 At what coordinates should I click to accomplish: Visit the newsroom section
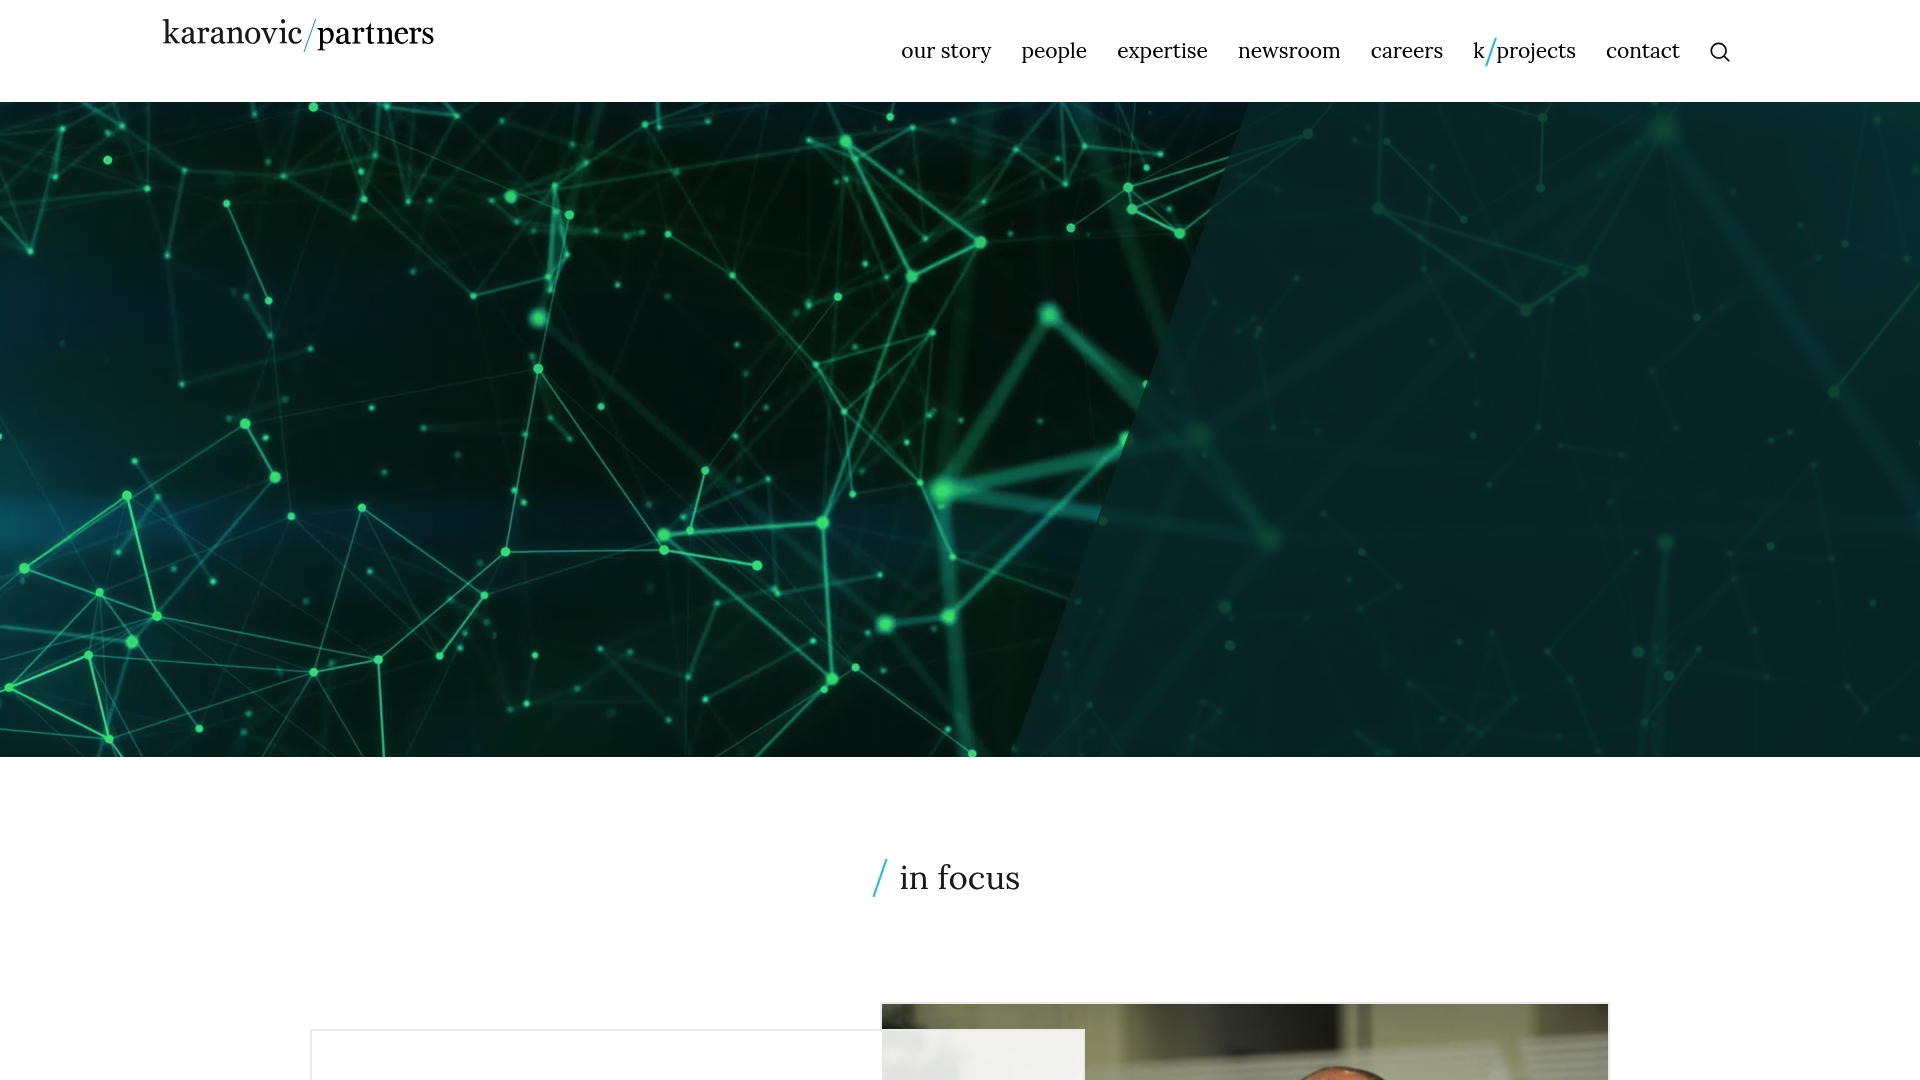coord(1289,51)
